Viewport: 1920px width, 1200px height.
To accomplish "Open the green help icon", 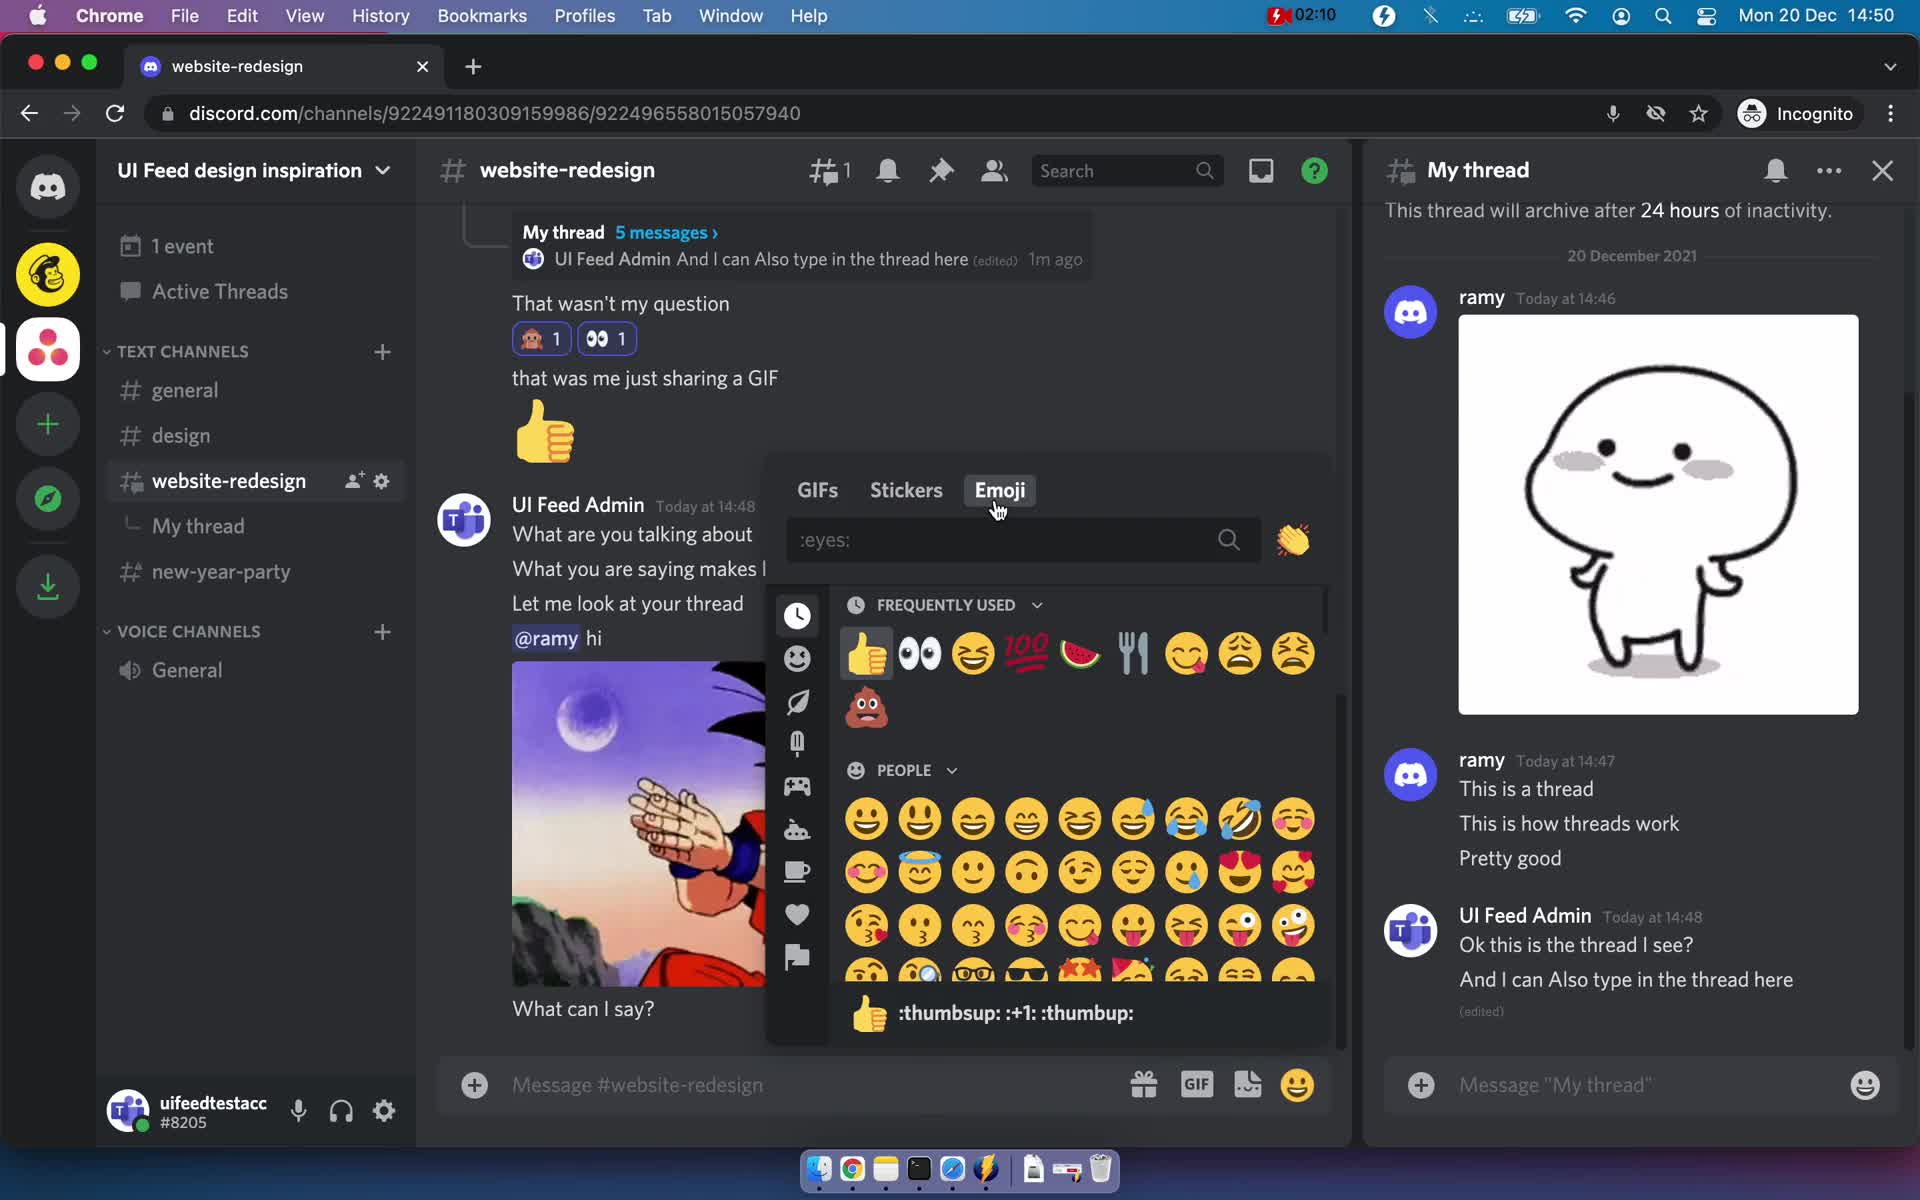I will pos(1314,171).
